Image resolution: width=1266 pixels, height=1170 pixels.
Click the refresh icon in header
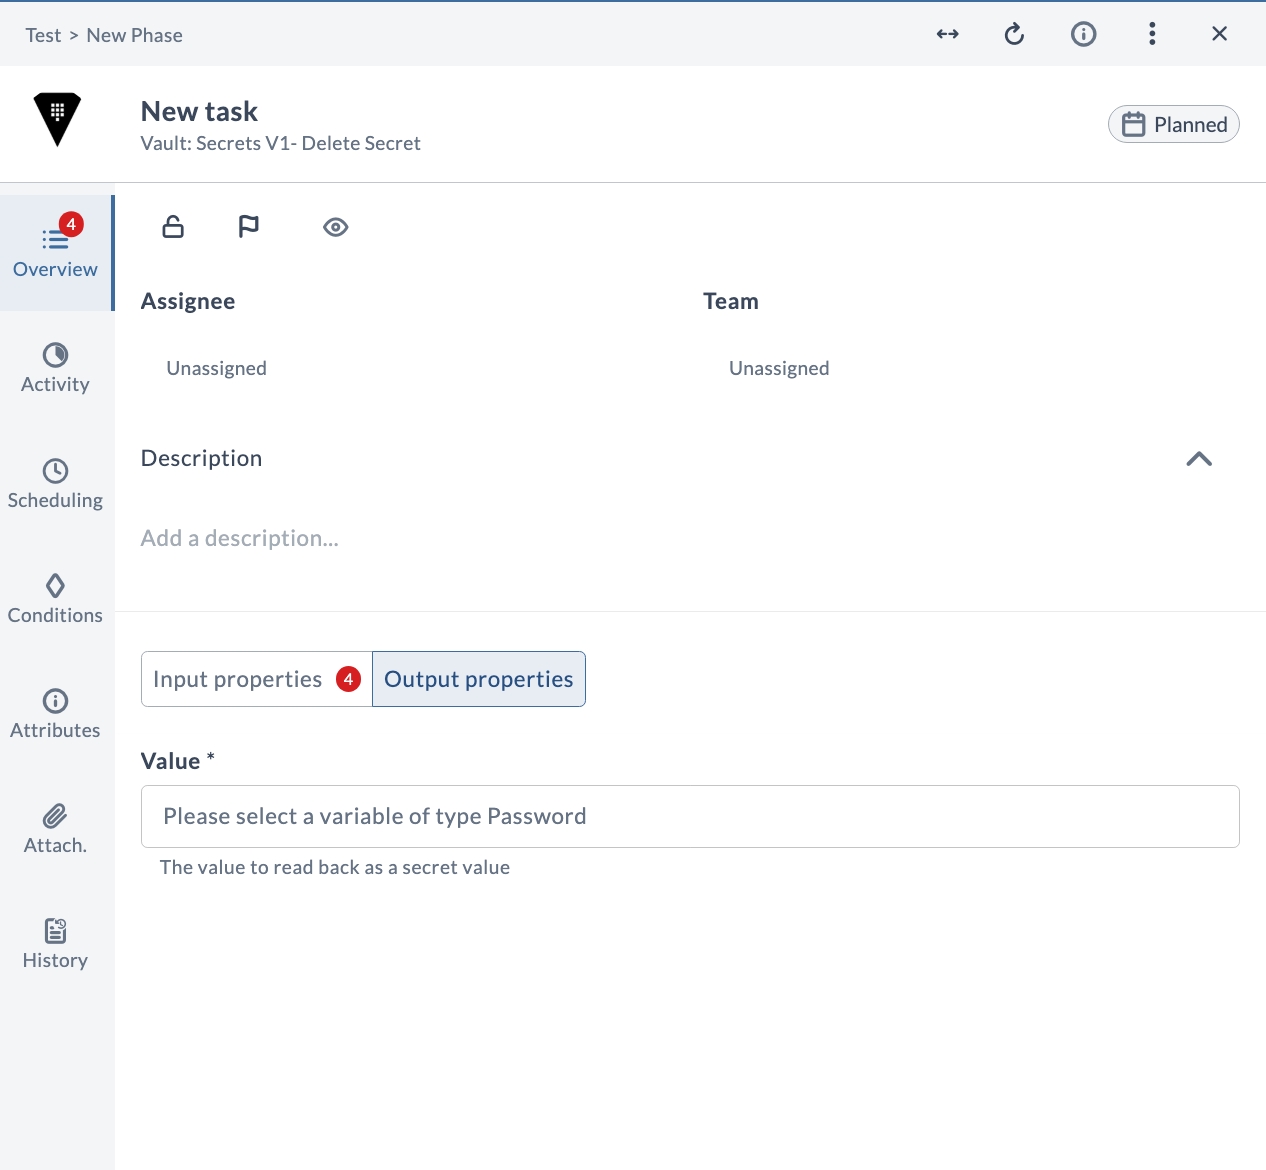(x=1014, y=34)
